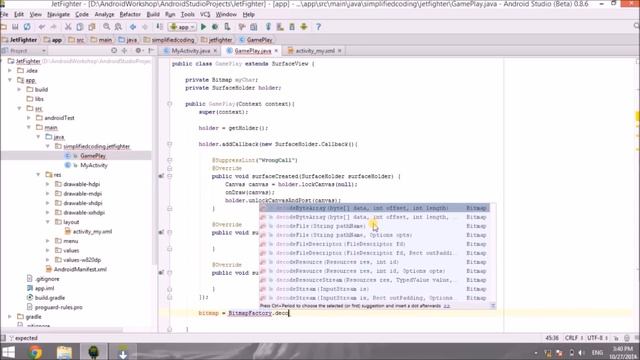The height and width of the screenshot is (360, 640).
Task: Click the UTF-8 encoding status
Action: coord(598,338)
